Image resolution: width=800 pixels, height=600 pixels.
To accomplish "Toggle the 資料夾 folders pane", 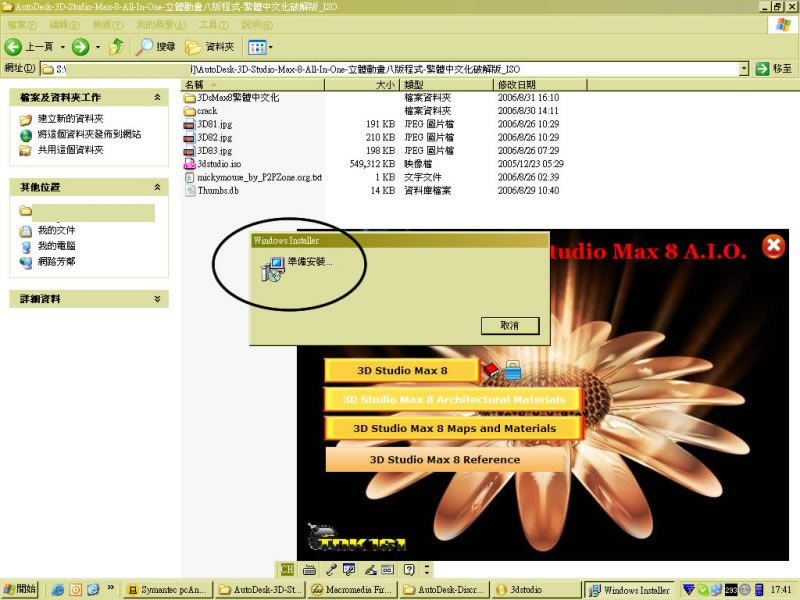I will [x=210, y=47].
